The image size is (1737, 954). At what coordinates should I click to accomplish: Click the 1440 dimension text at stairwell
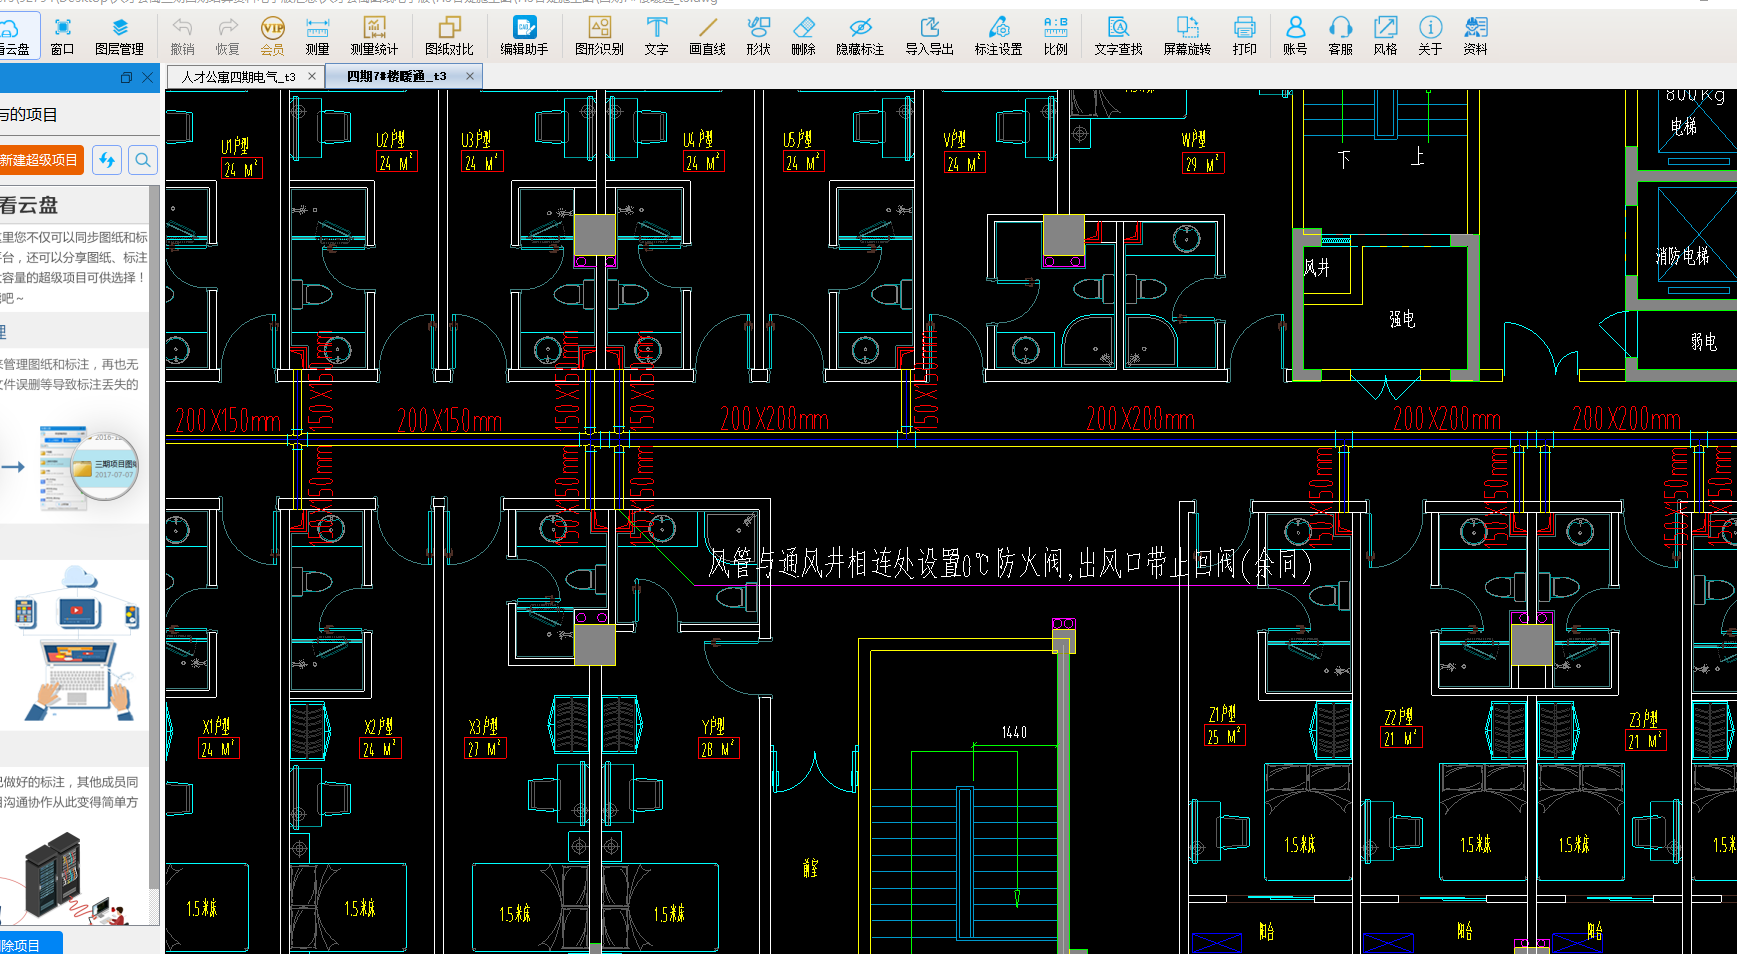[x=1014, y=732]
